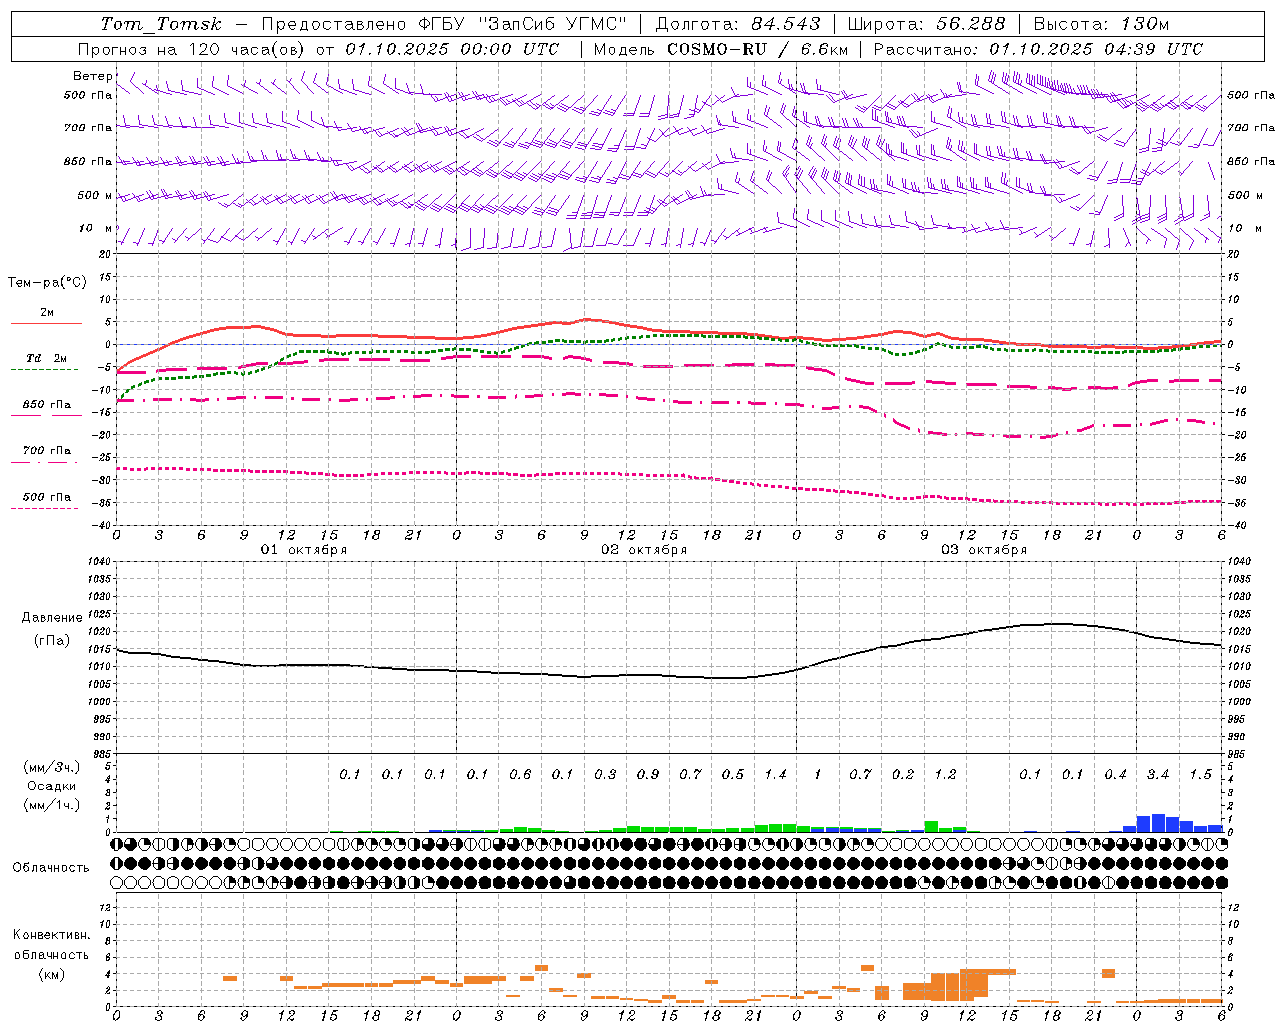
Task: Click the (мм/3ч.) precipitation unit label
Action: [51, 767]
